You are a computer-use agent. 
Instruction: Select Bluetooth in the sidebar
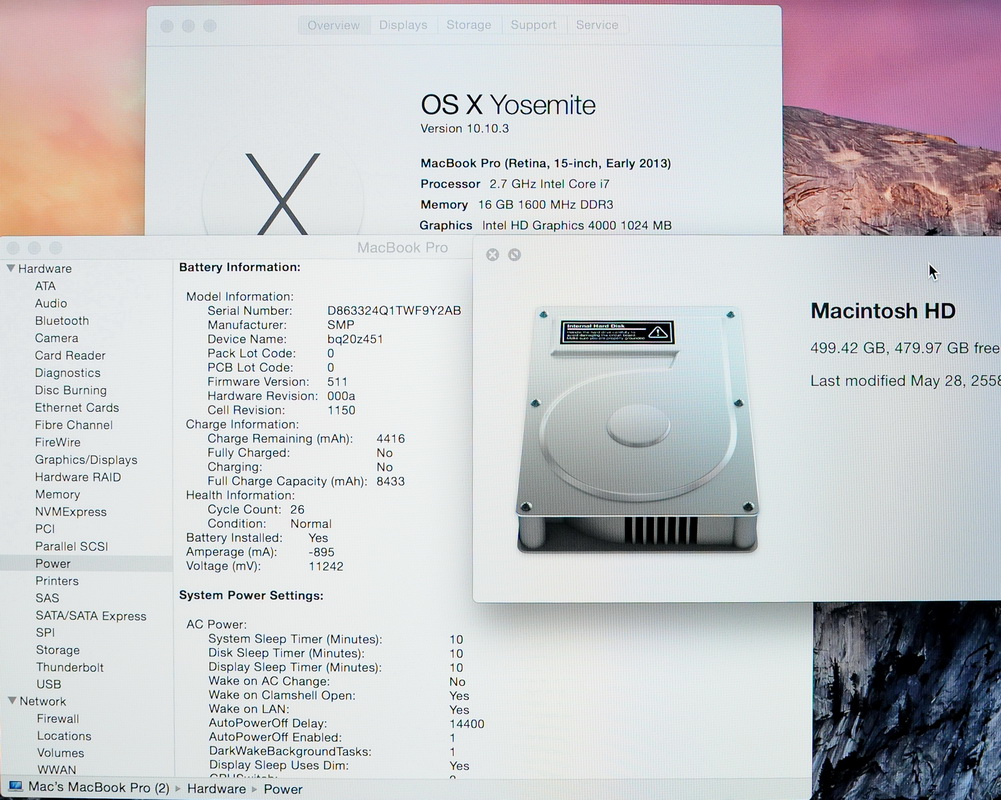(62, 321)
